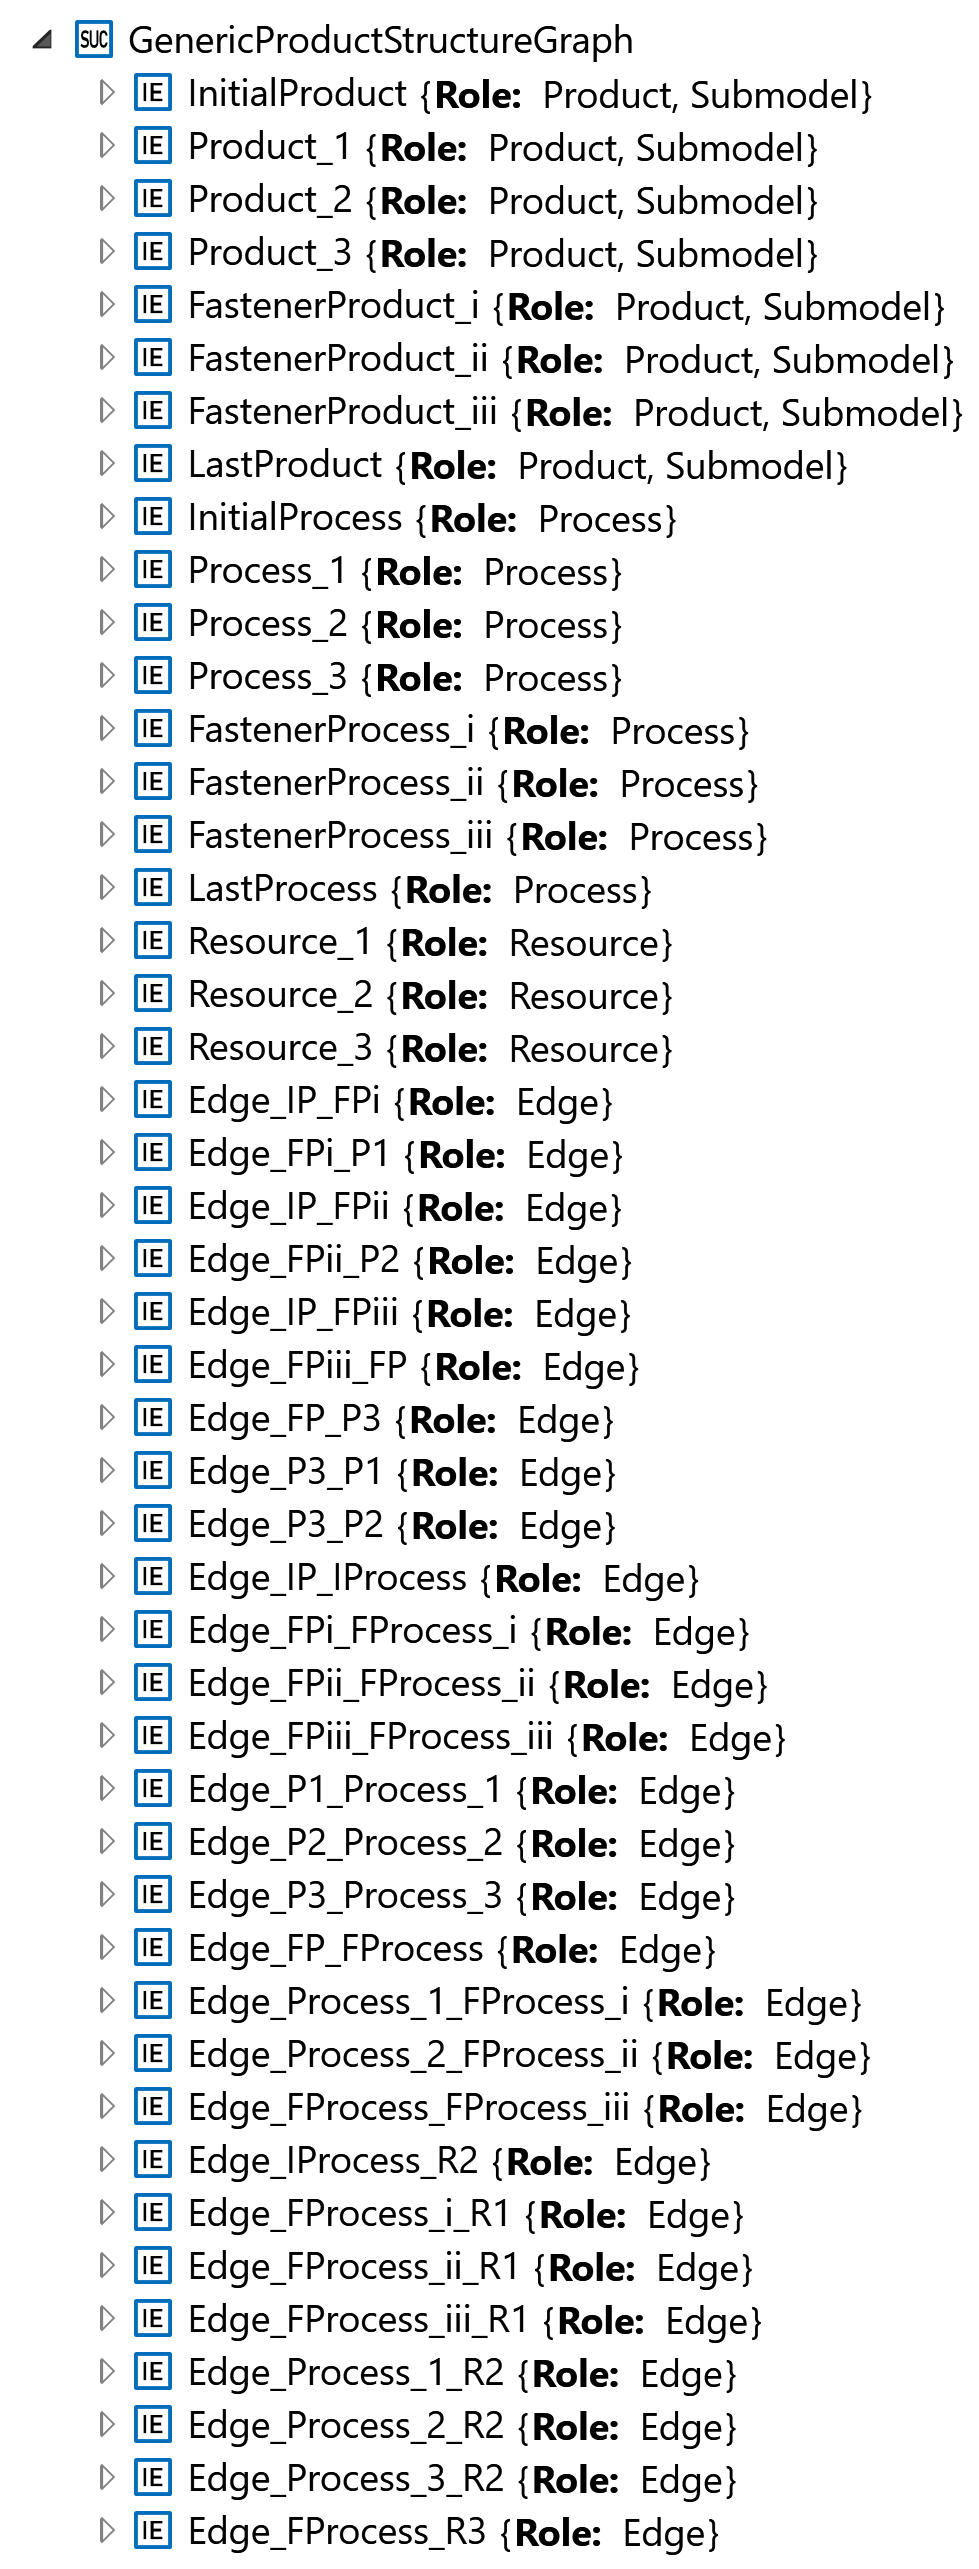Expand the InitialProcess element
The width and height of the screenshot is (979, 2569).
pyautogui.click(x=107, y=517)
